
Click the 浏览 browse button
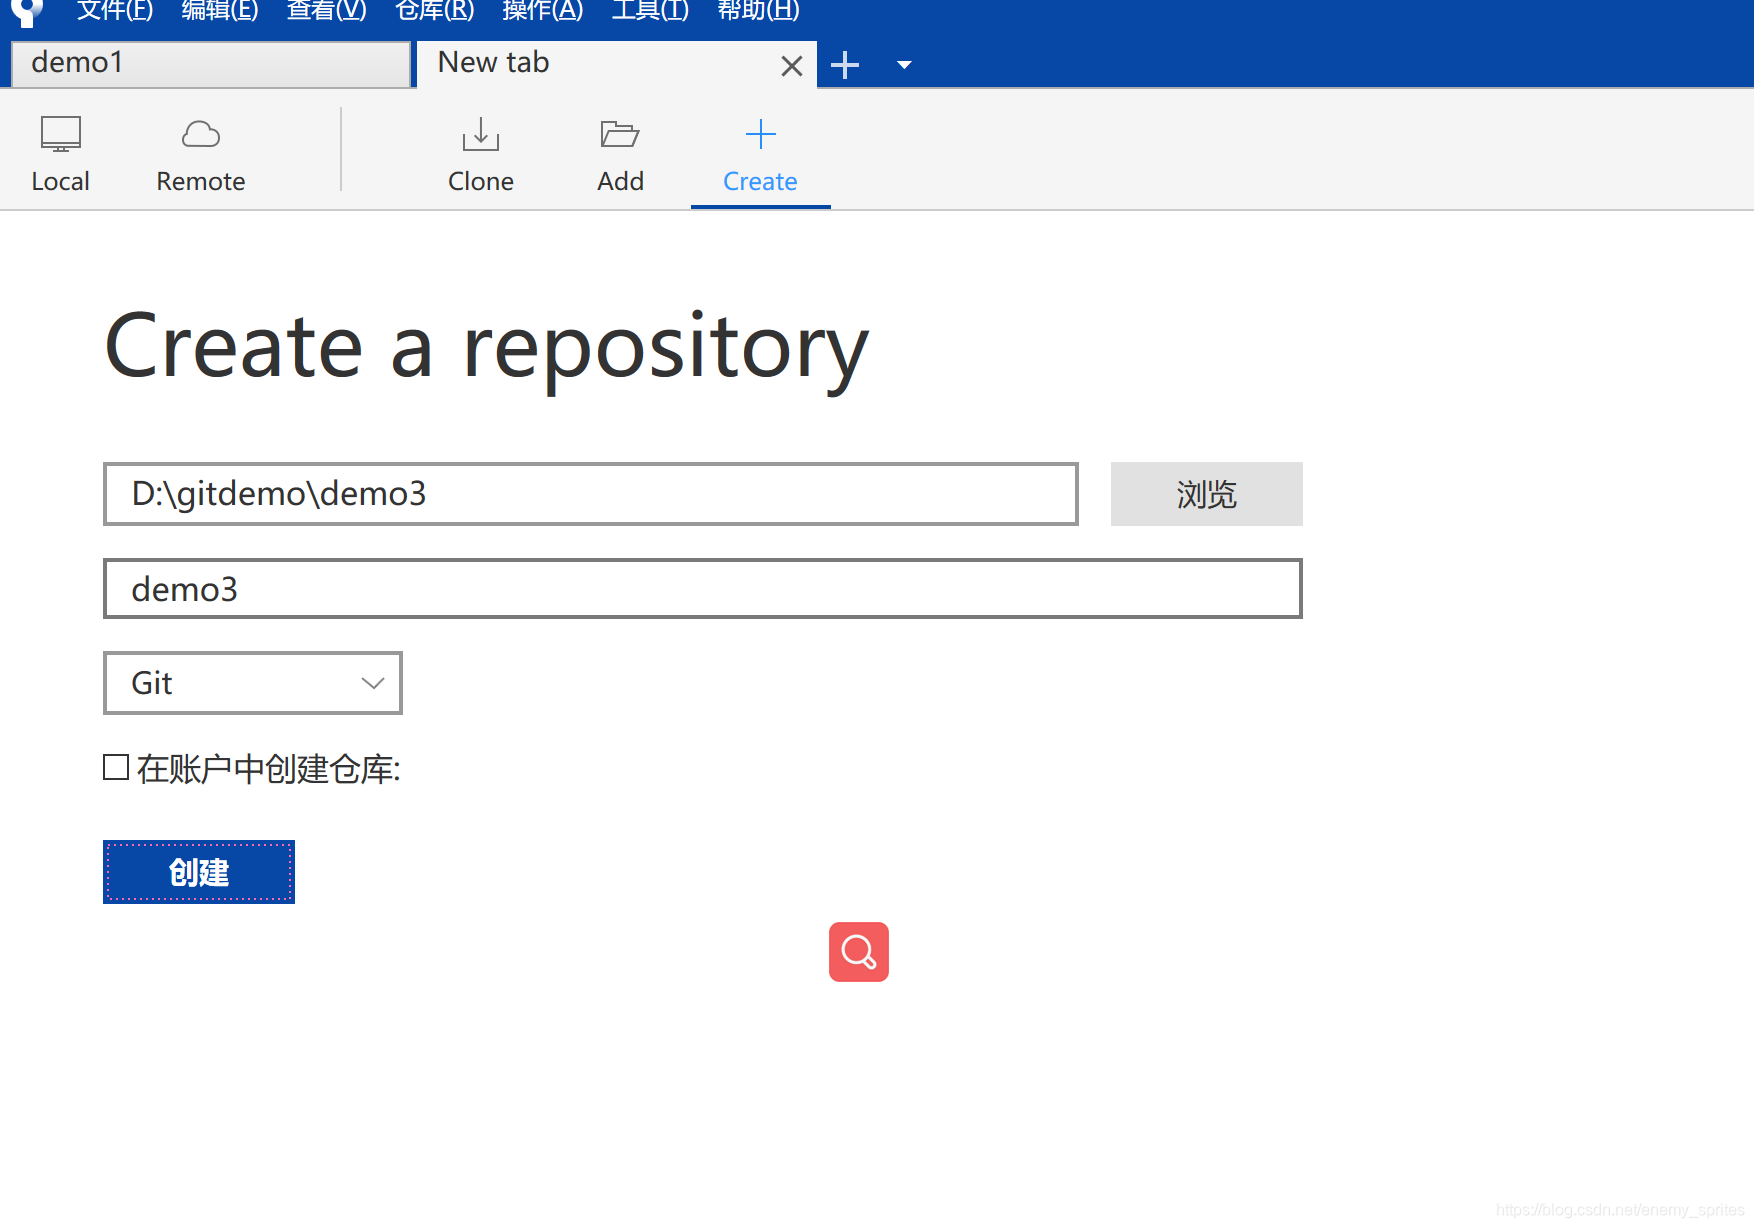(1206, 494)
